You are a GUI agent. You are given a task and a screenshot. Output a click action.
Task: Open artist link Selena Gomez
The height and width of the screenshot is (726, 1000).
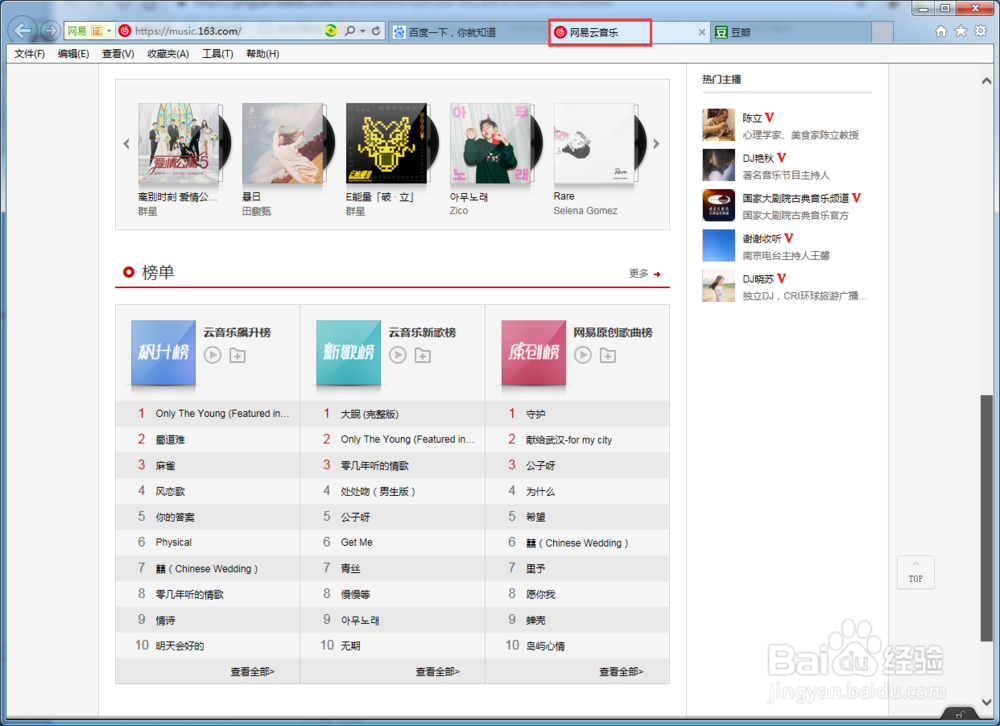click(585, 211)
